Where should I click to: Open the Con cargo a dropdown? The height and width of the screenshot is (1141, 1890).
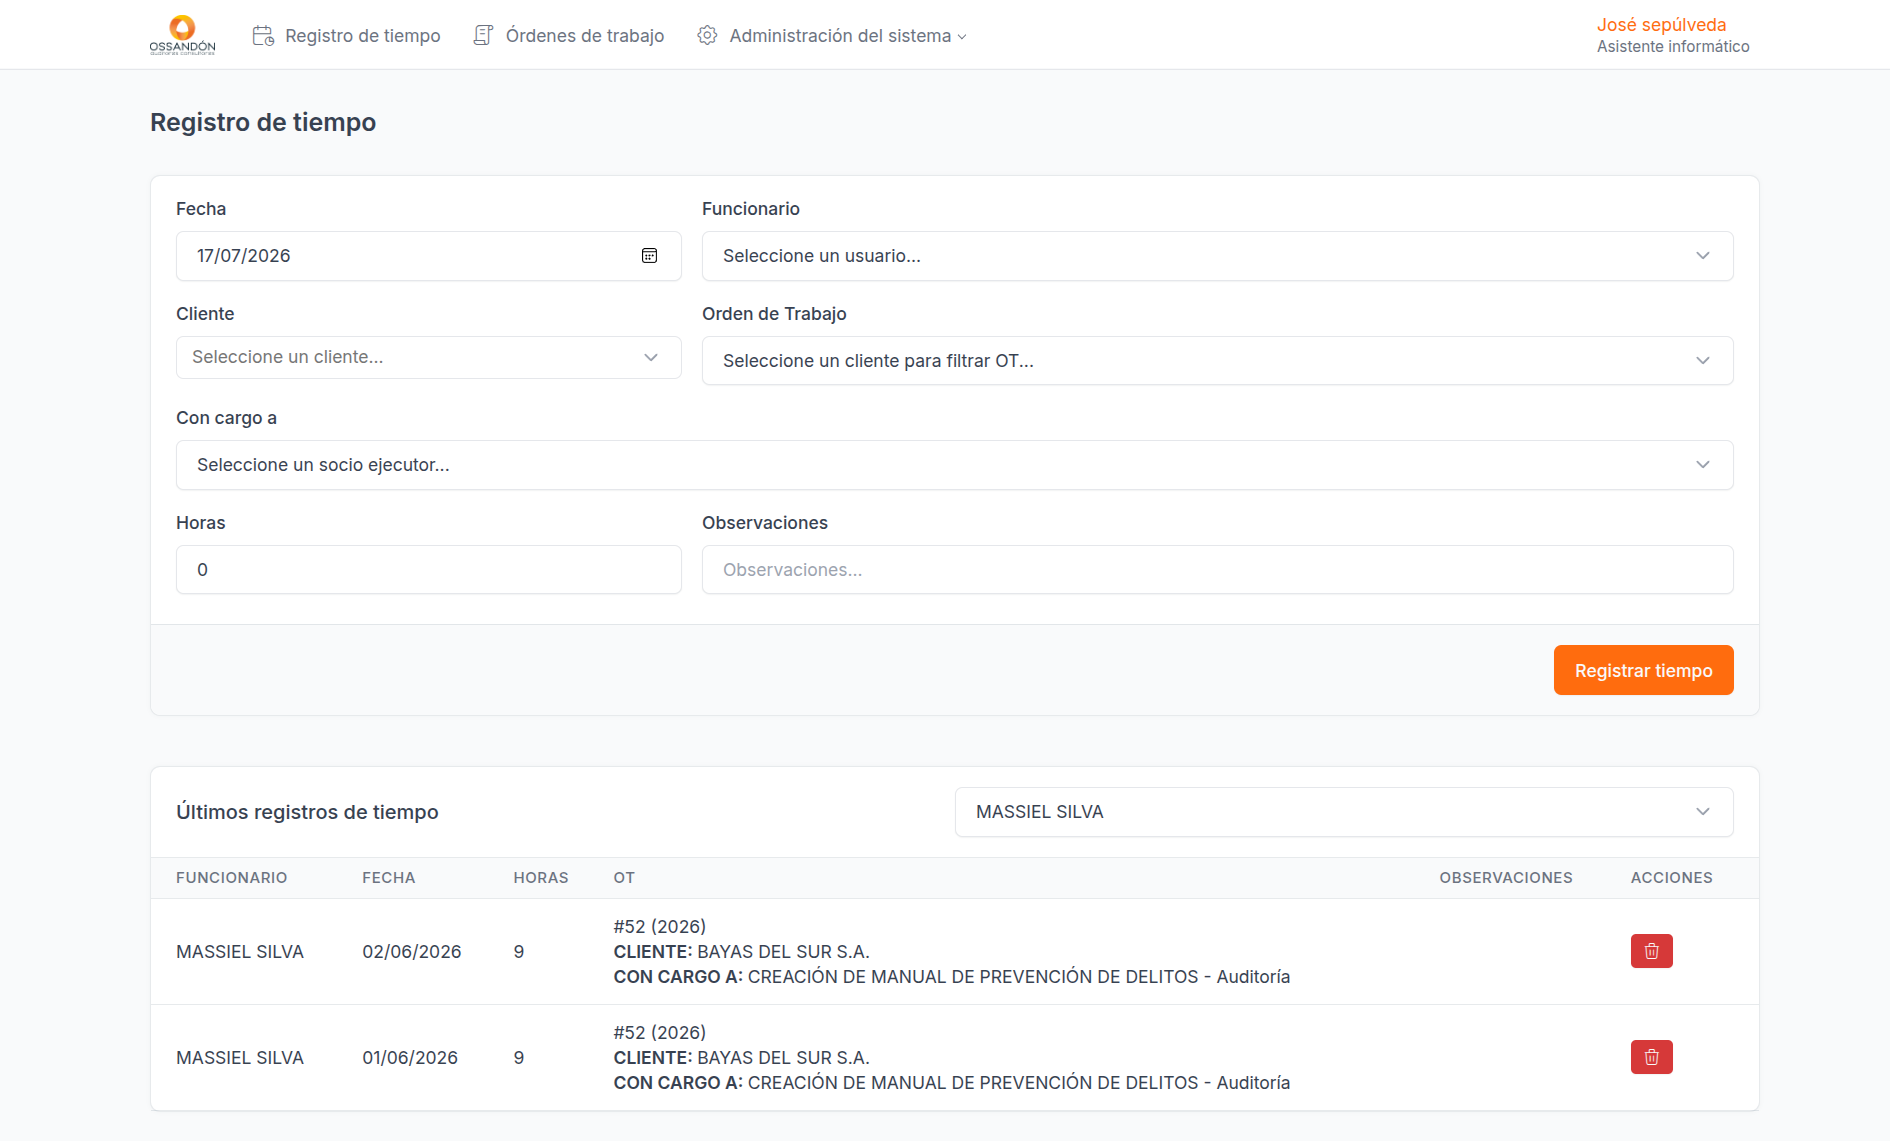(x=954, y=465)
